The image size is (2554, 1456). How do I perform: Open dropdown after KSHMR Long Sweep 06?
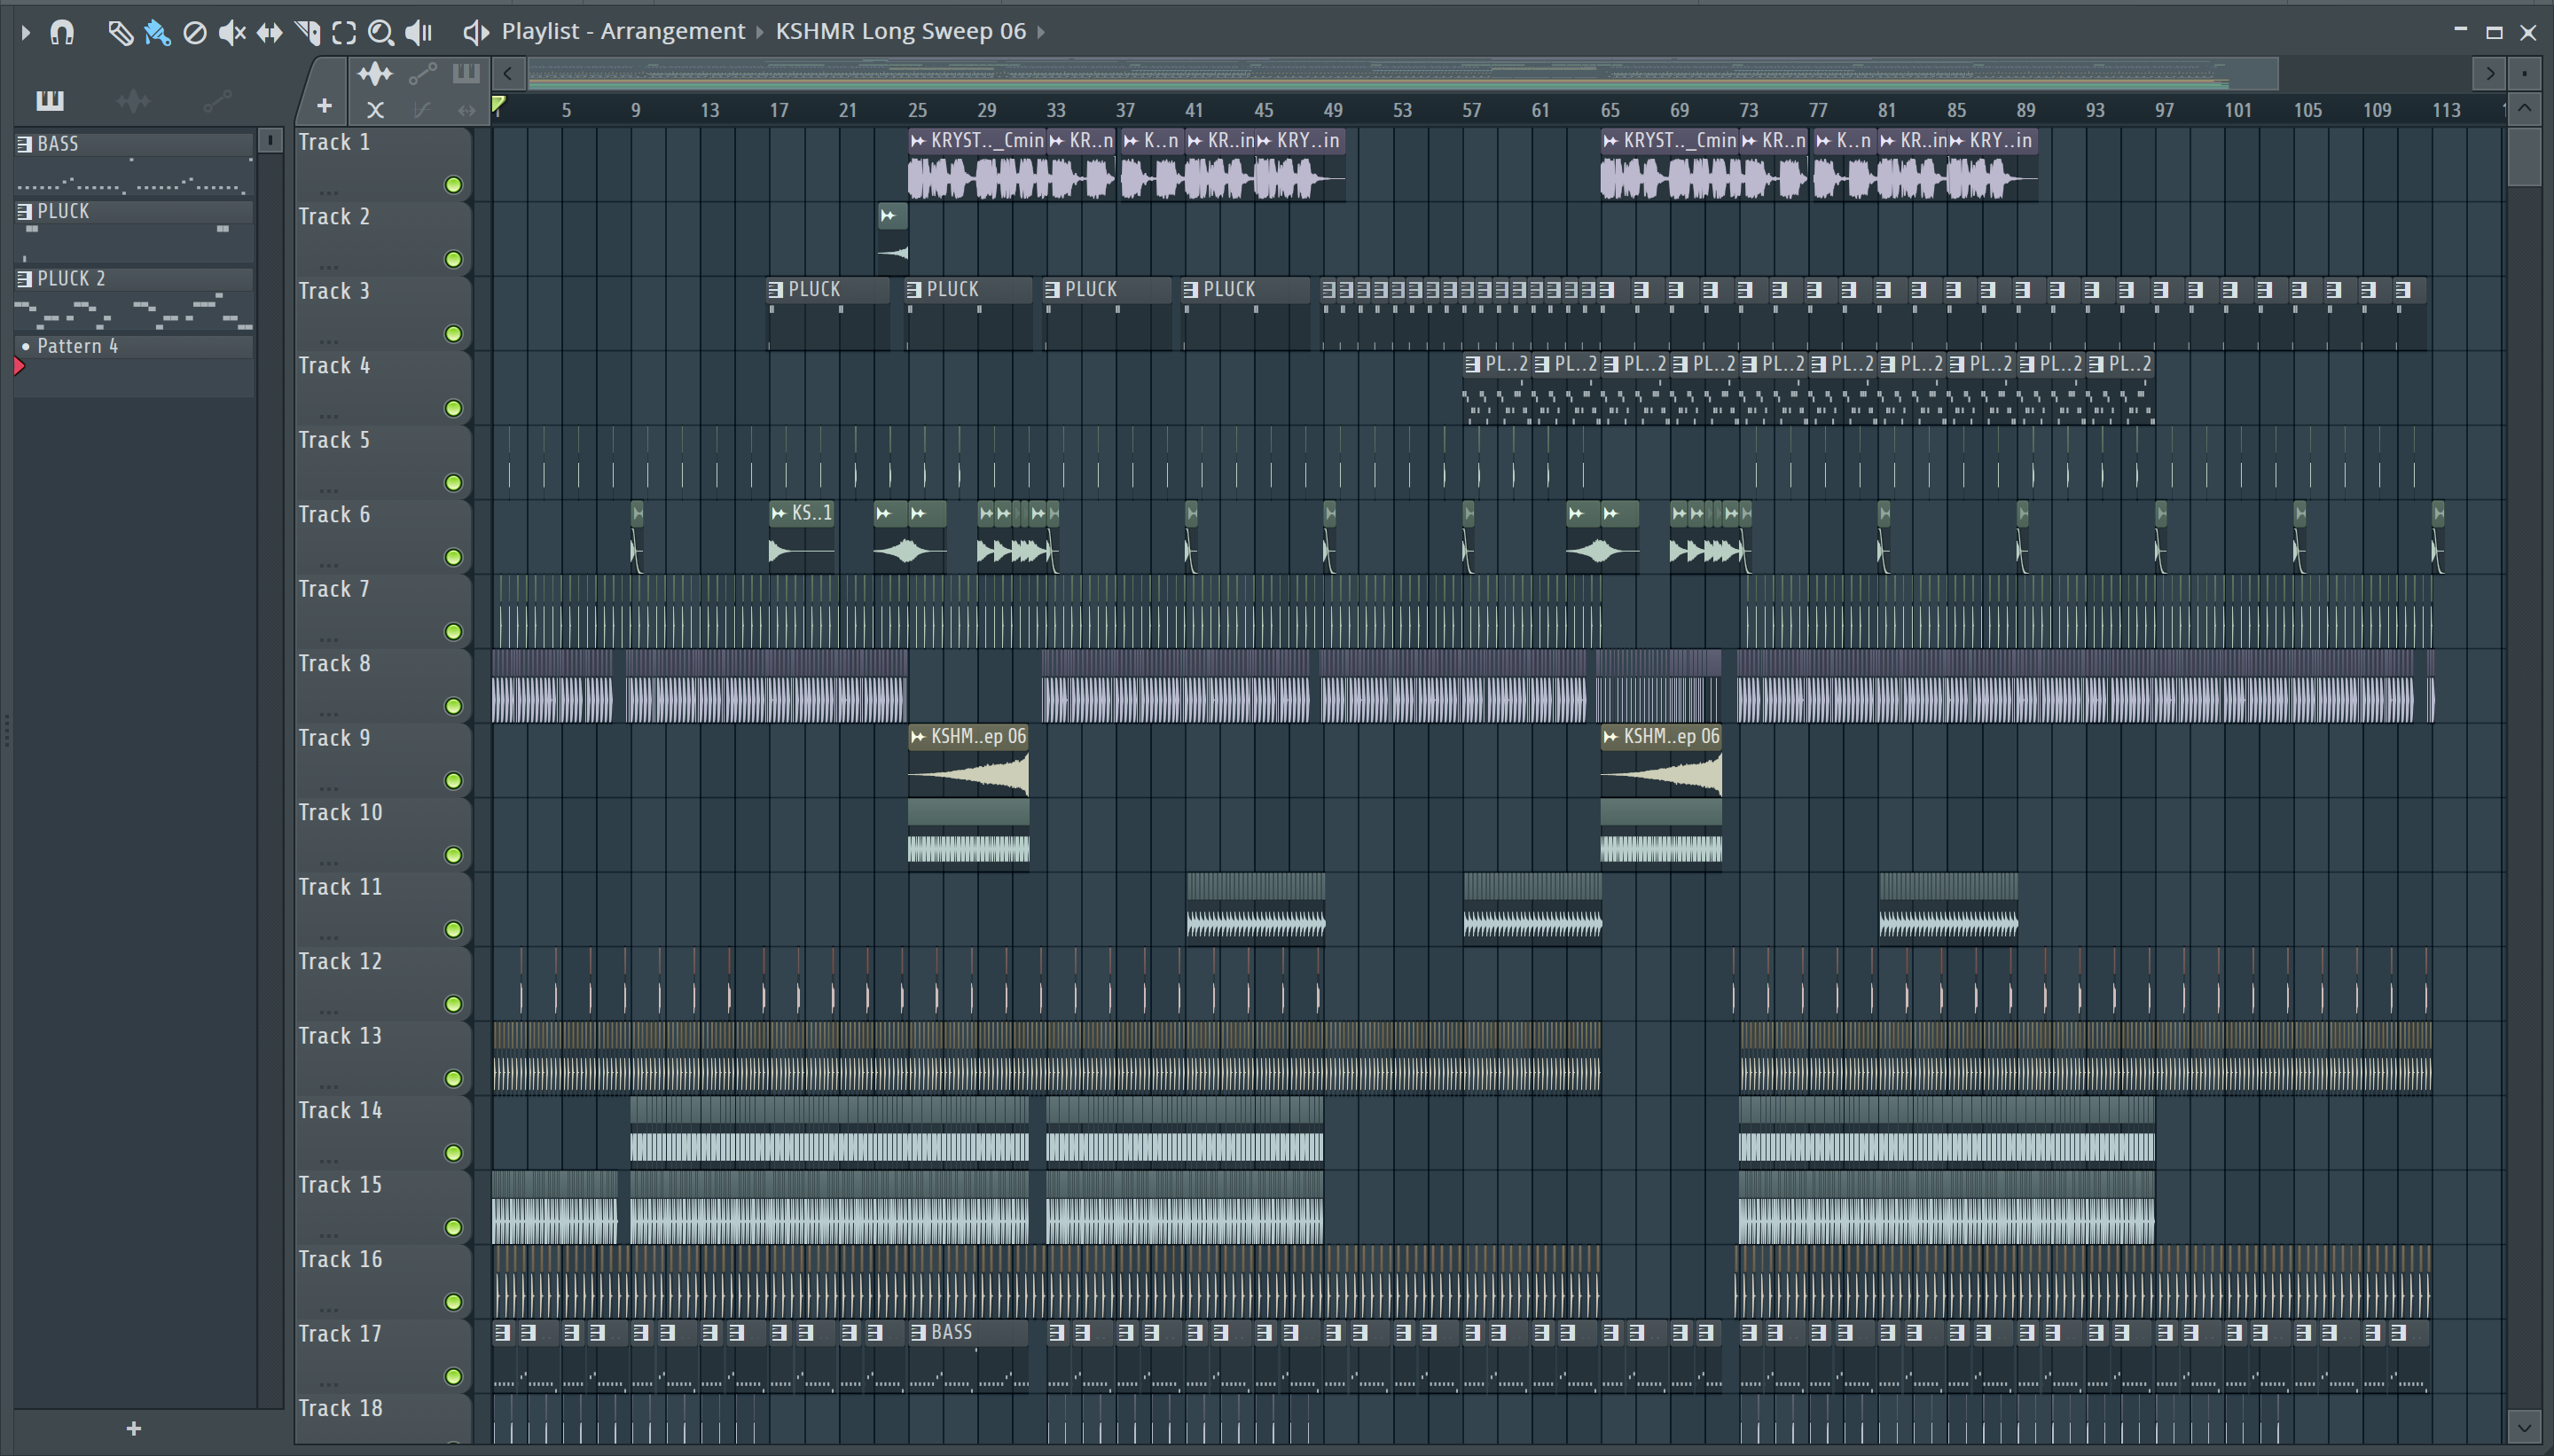point(1041,32)
